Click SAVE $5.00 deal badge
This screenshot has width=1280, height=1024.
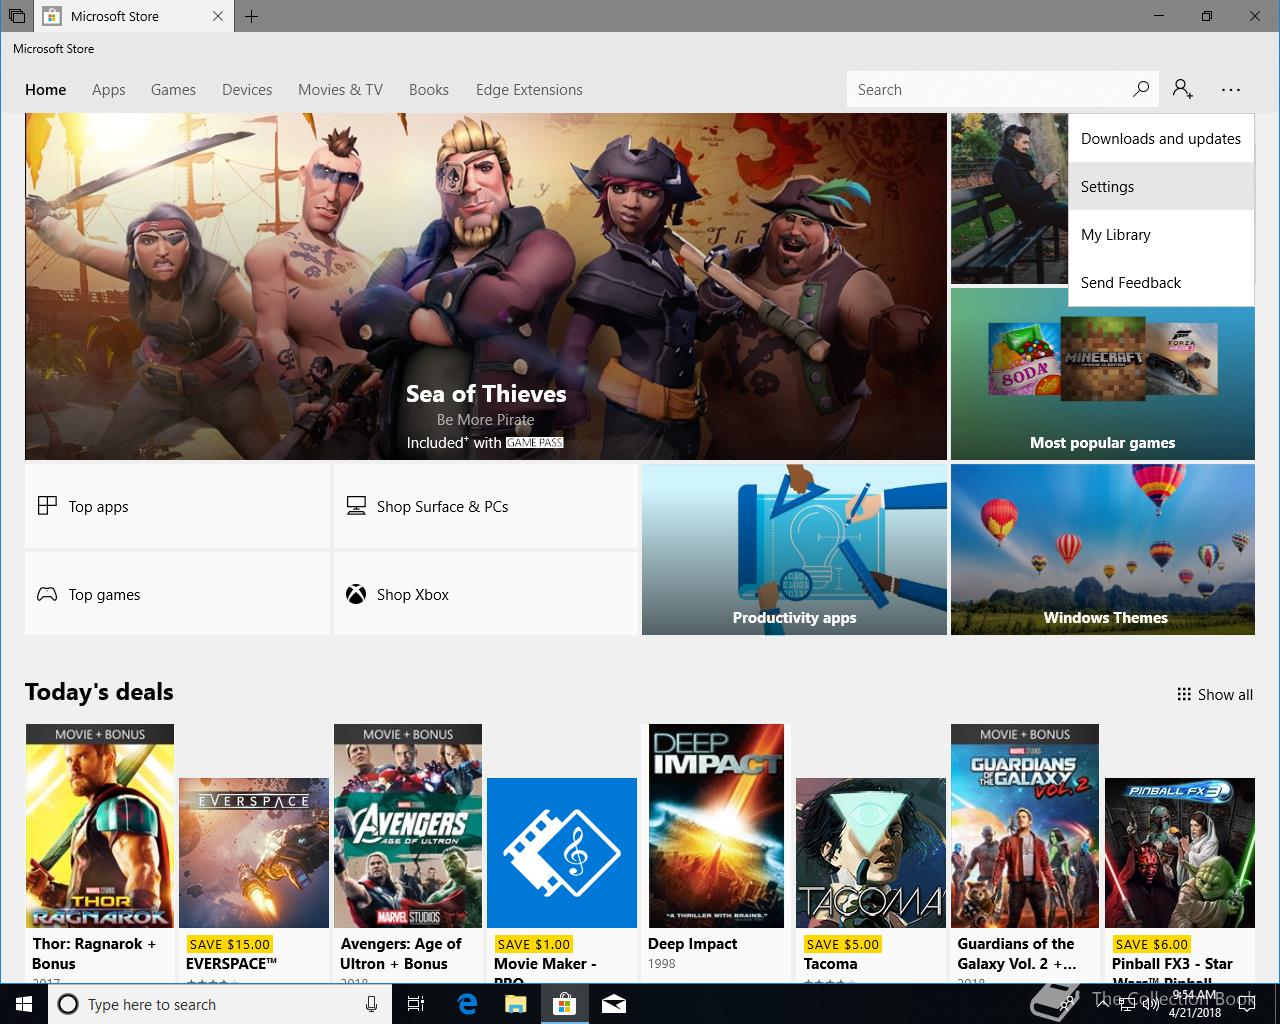pos(843,944)
